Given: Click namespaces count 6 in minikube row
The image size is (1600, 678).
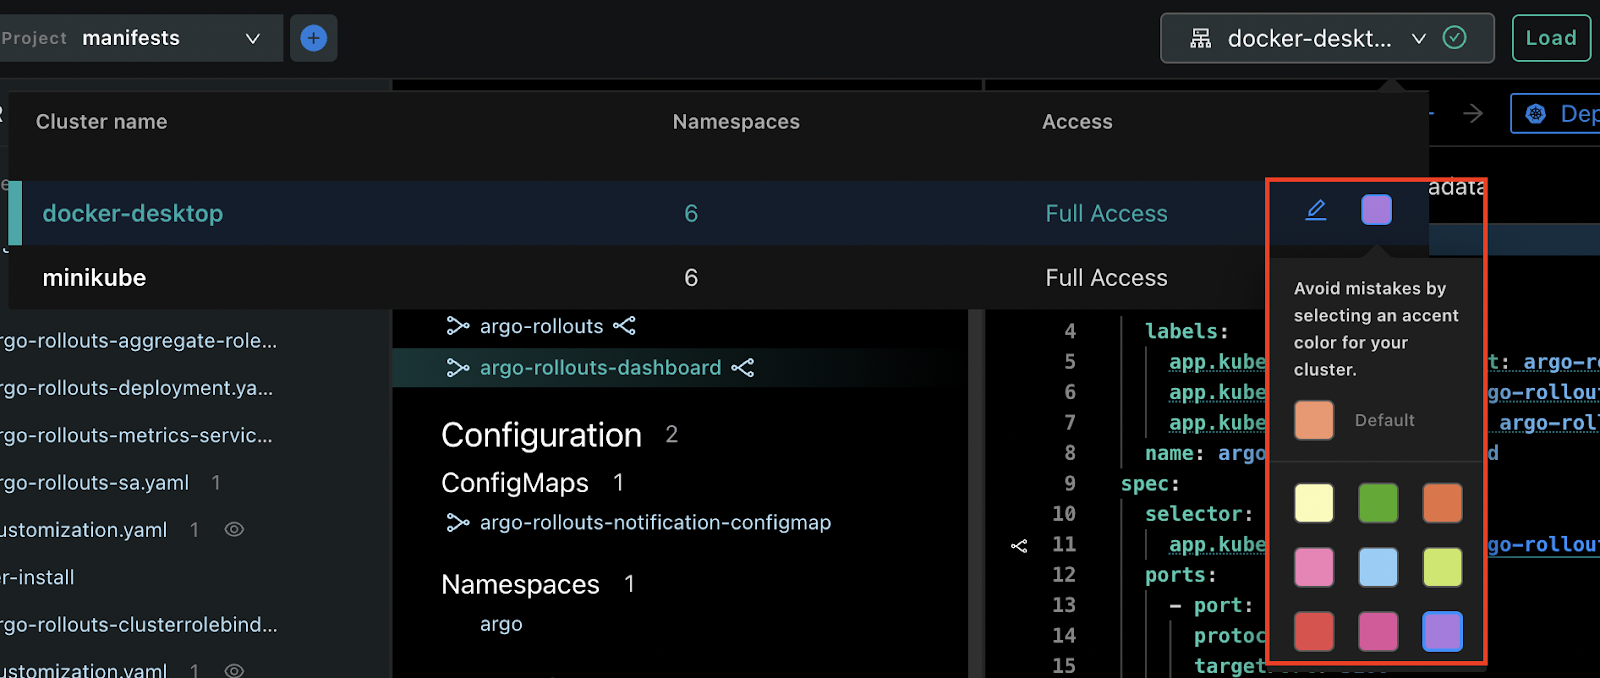Looking at the screenshot, I should pyautogui.click(x=691, y=277).
